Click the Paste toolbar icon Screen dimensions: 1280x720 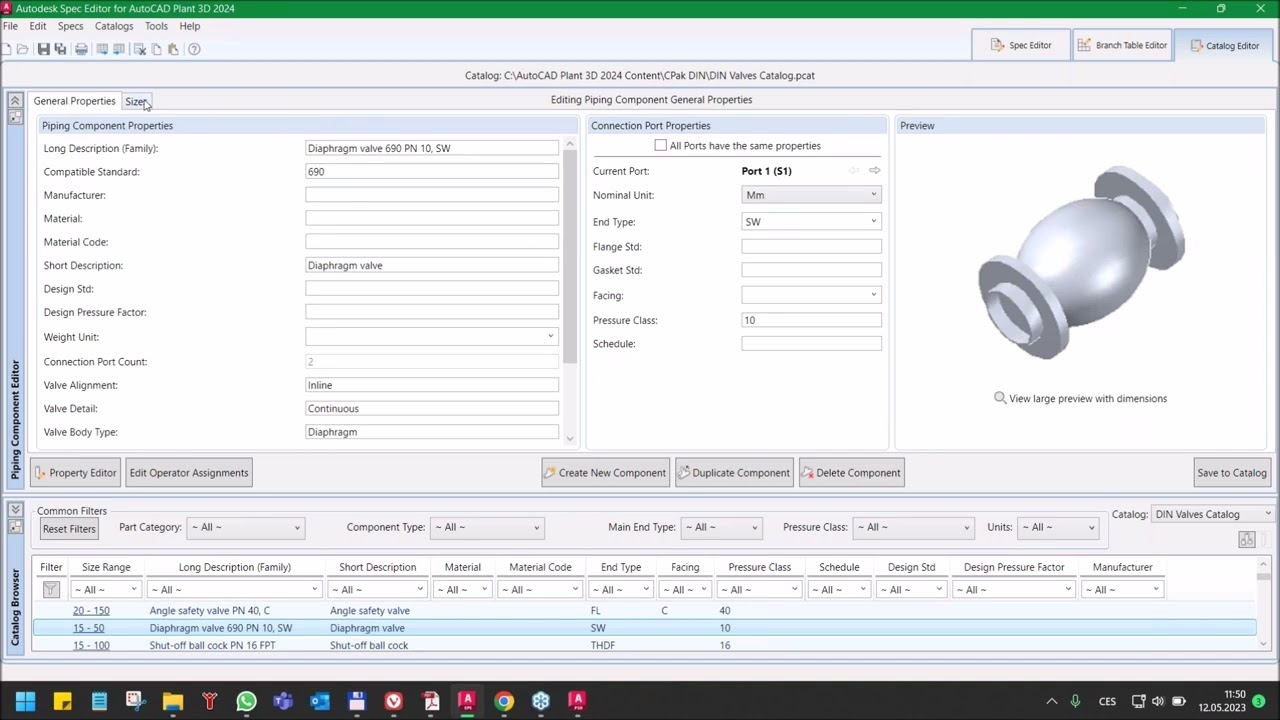(173, 49)
